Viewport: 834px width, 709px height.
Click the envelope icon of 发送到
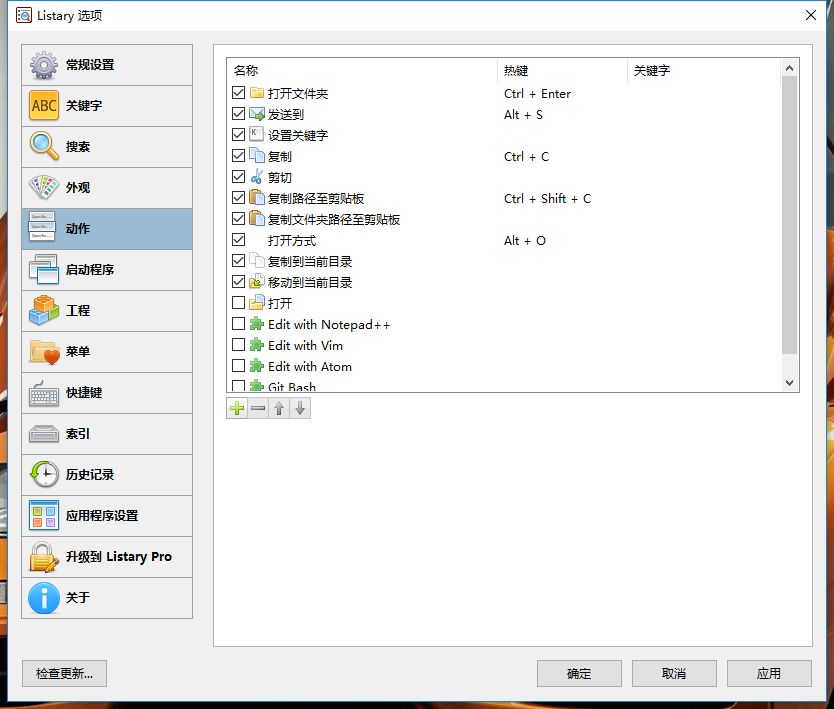coord(257,114)
